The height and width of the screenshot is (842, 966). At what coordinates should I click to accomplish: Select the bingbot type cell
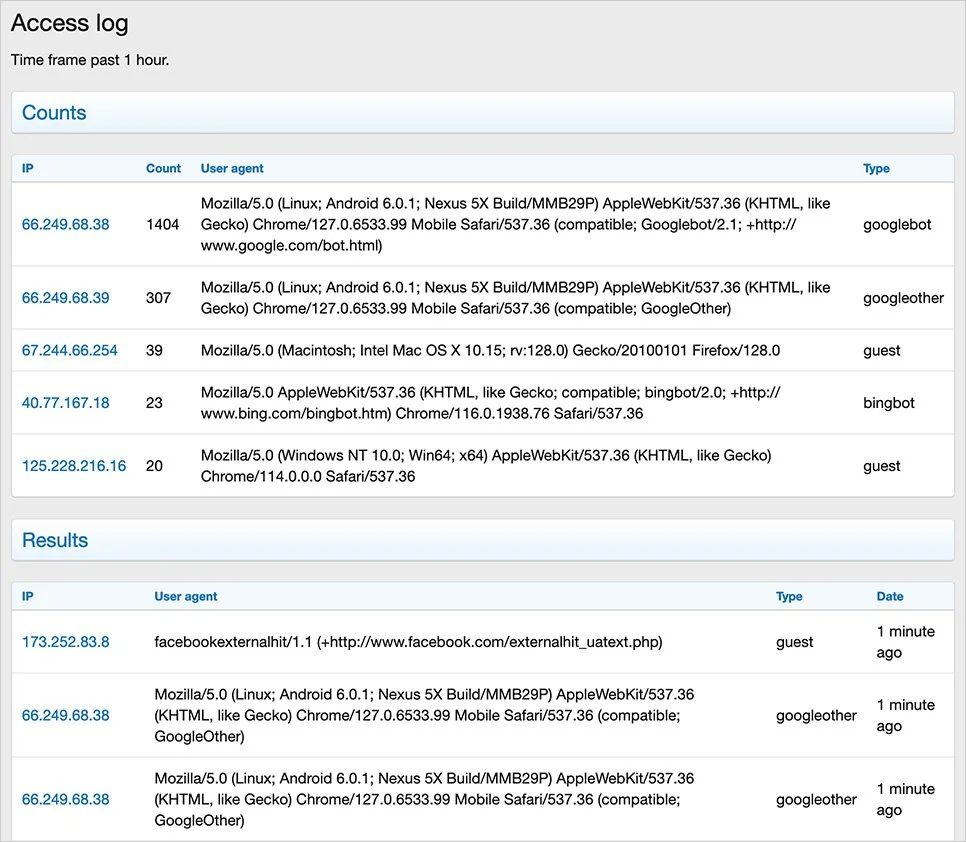tap(889, 403)
